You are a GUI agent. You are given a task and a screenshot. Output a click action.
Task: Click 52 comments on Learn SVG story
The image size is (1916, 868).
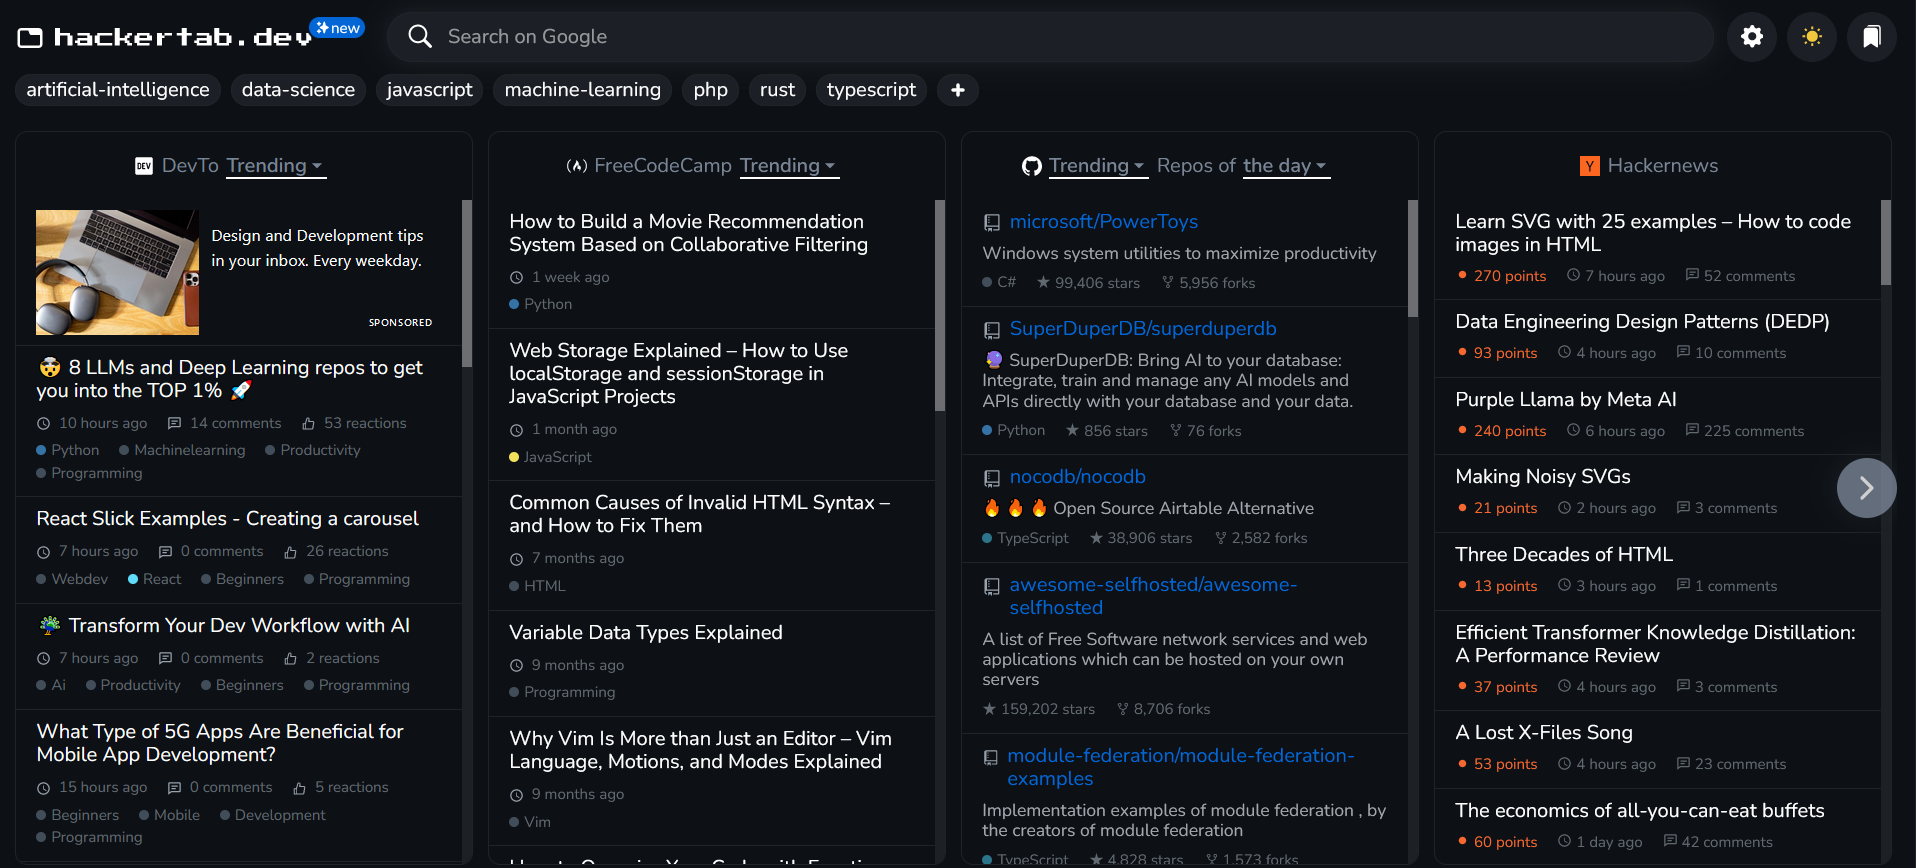[x=1740, y=276]
